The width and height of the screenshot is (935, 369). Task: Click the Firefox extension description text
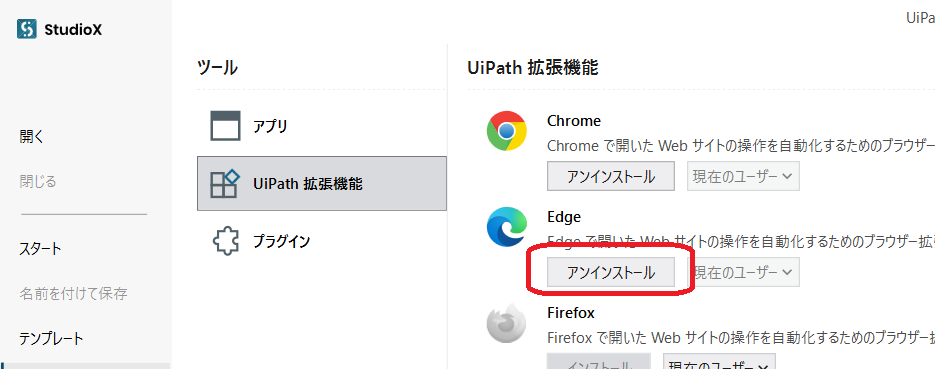point(741,338)
